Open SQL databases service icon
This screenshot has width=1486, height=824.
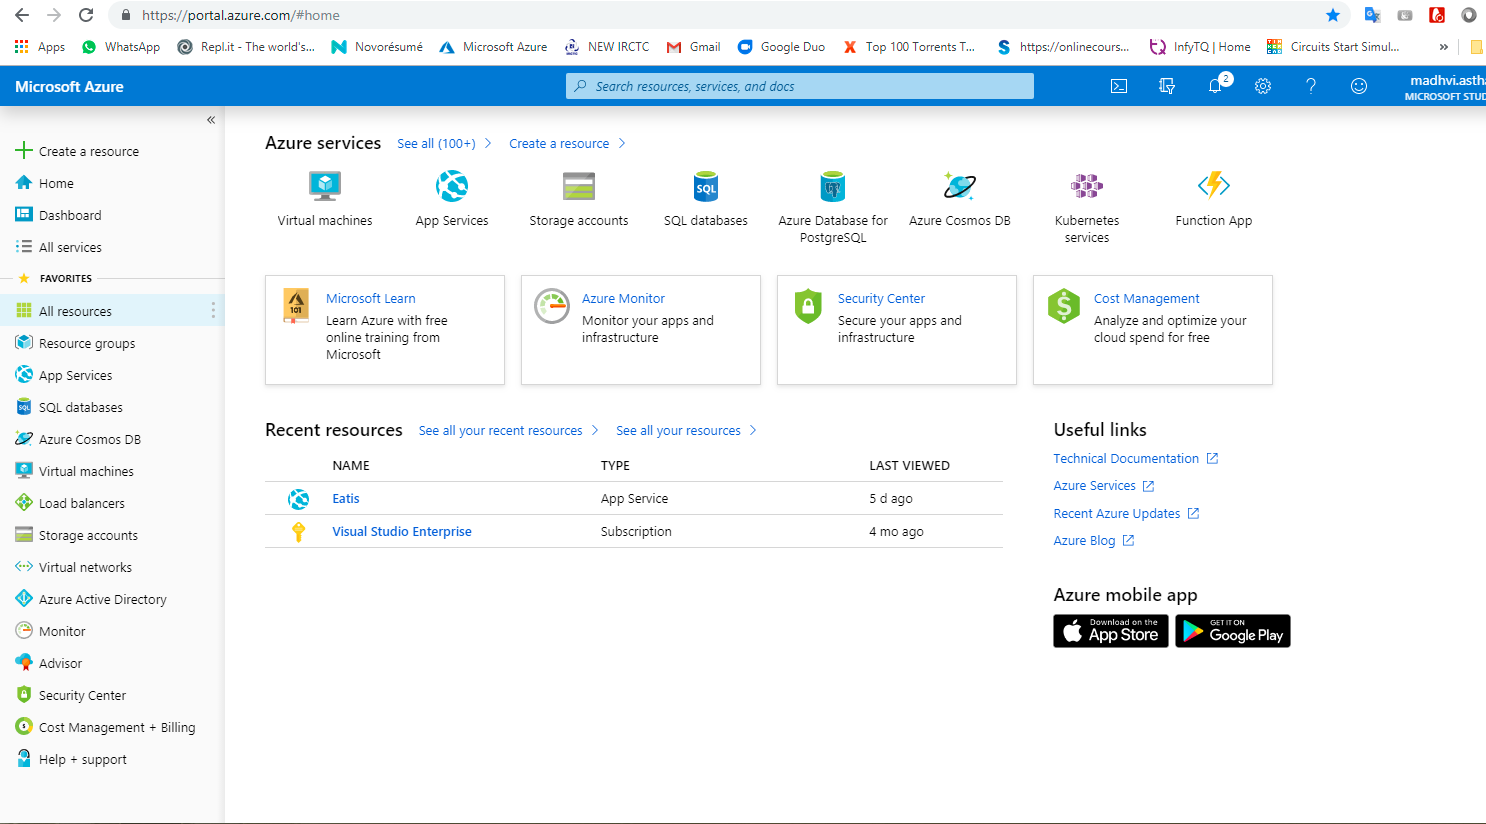[706, 186]
